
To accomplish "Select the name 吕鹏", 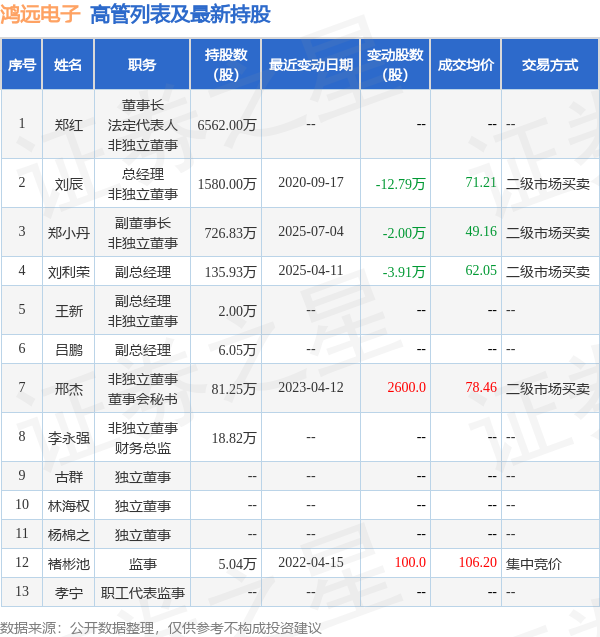I will coord(69,349).
